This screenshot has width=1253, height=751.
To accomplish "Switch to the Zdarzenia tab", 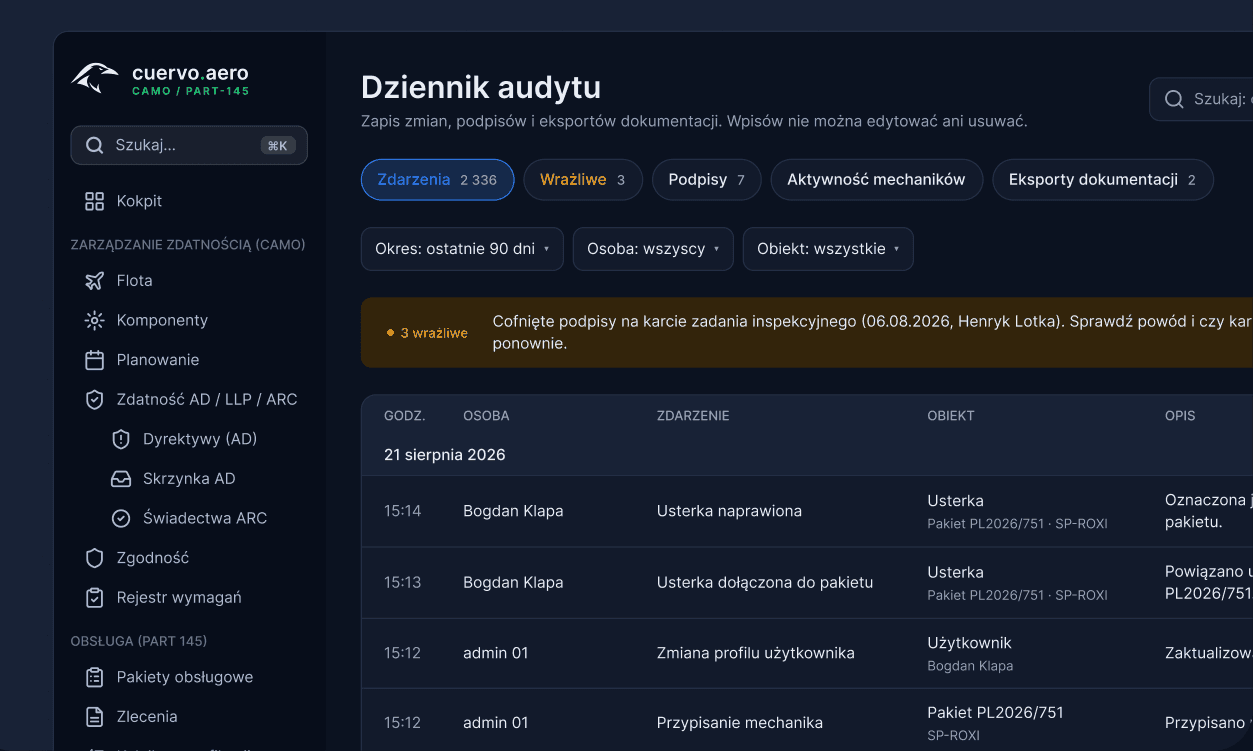I will pyautogui.click(x=437, y=180).
